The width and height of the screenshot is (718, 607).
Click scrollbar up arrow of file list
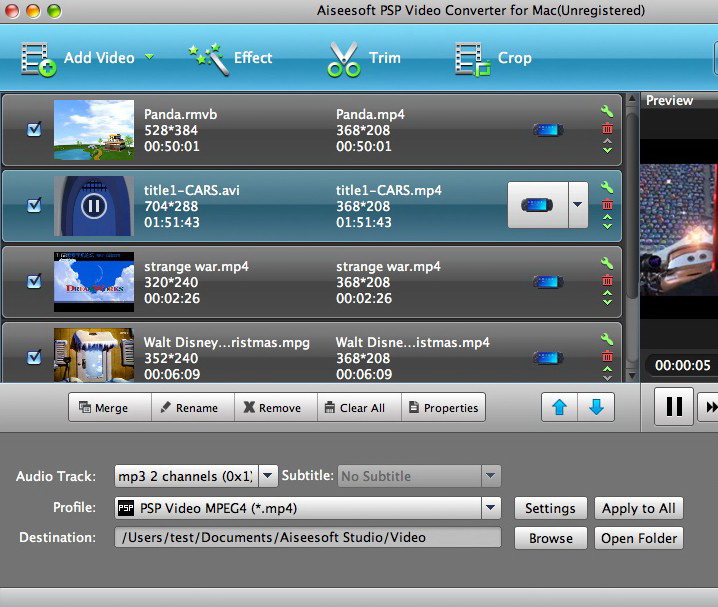pos(632,98)
